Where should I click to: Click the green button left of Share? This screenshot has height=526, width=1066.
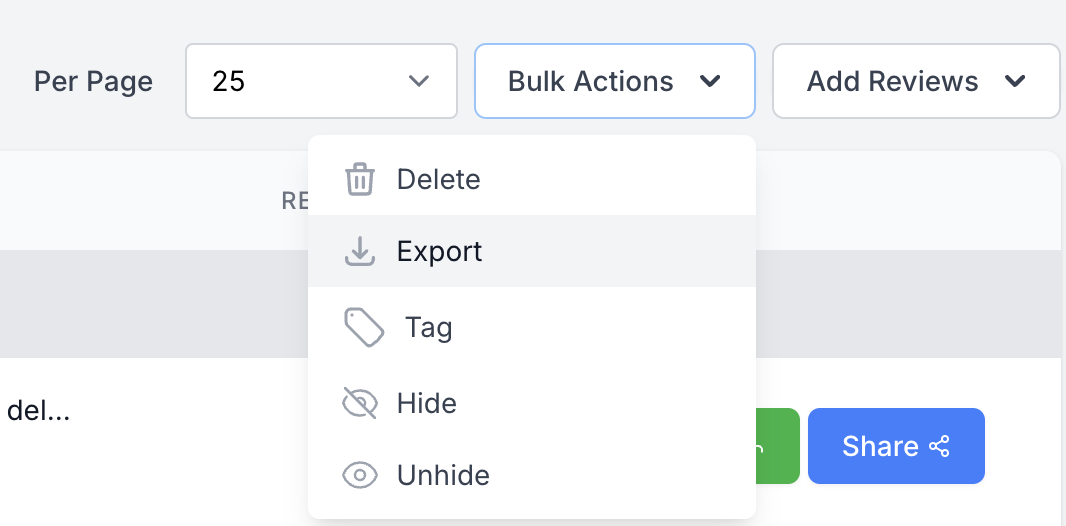[777, 446]
